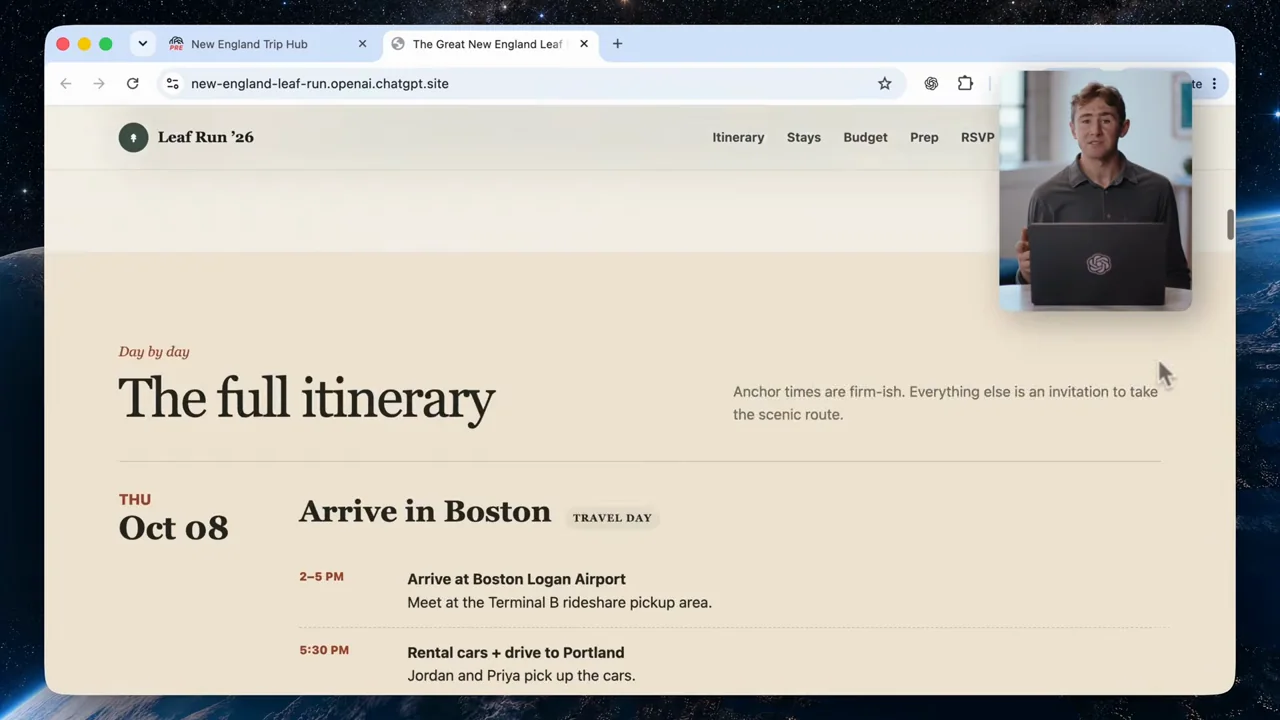1280x720 pixels.
Task: Click the Leaf Run '26 site title
Action: coord(205,137)
